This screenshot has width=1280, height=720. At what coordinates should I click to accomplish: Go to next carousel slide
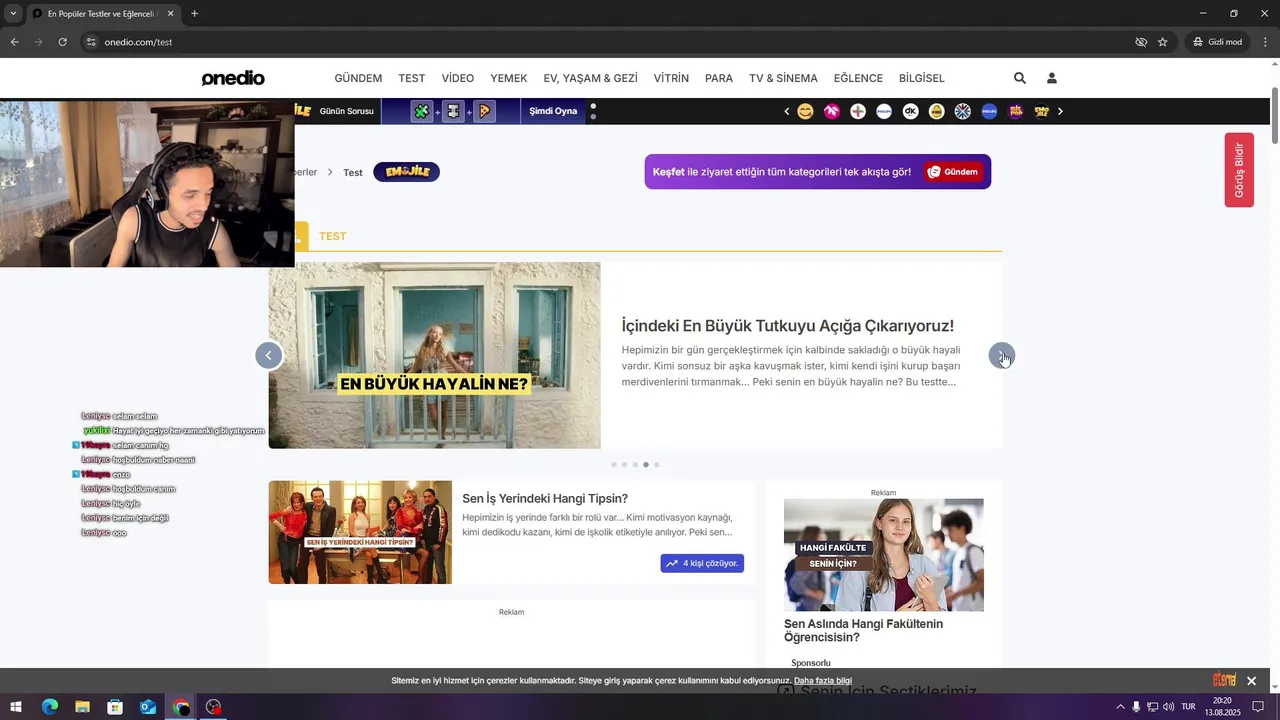[x=1001, y=356]
